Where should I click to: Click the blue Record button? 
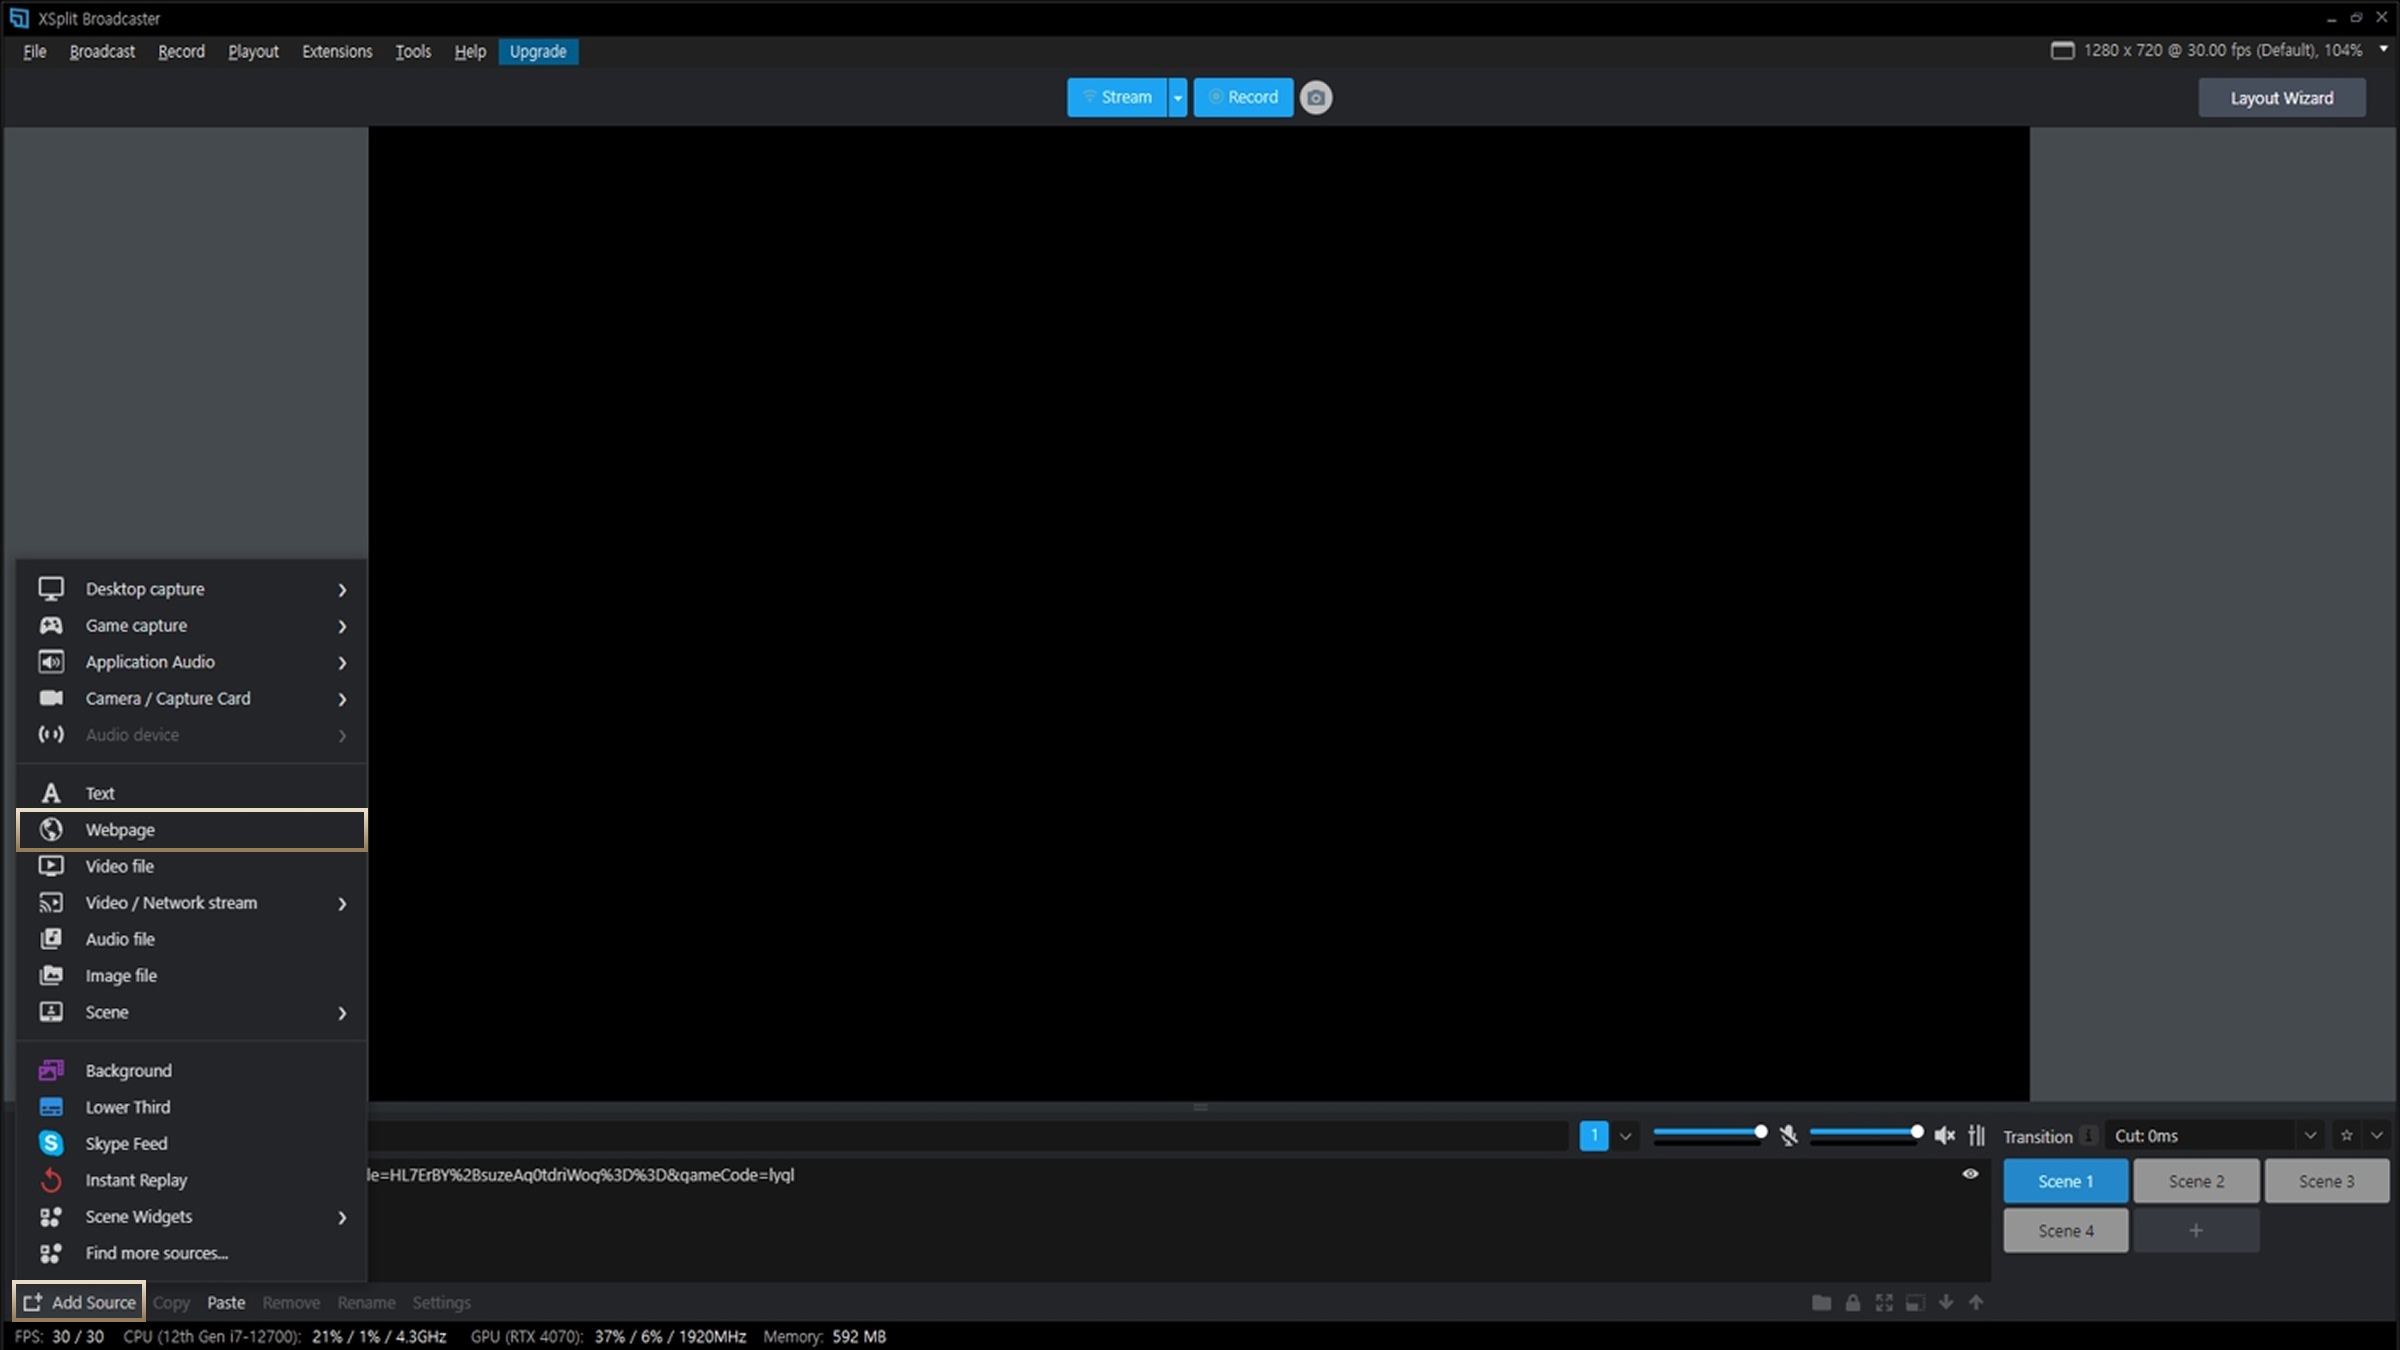coord(1243,98)
